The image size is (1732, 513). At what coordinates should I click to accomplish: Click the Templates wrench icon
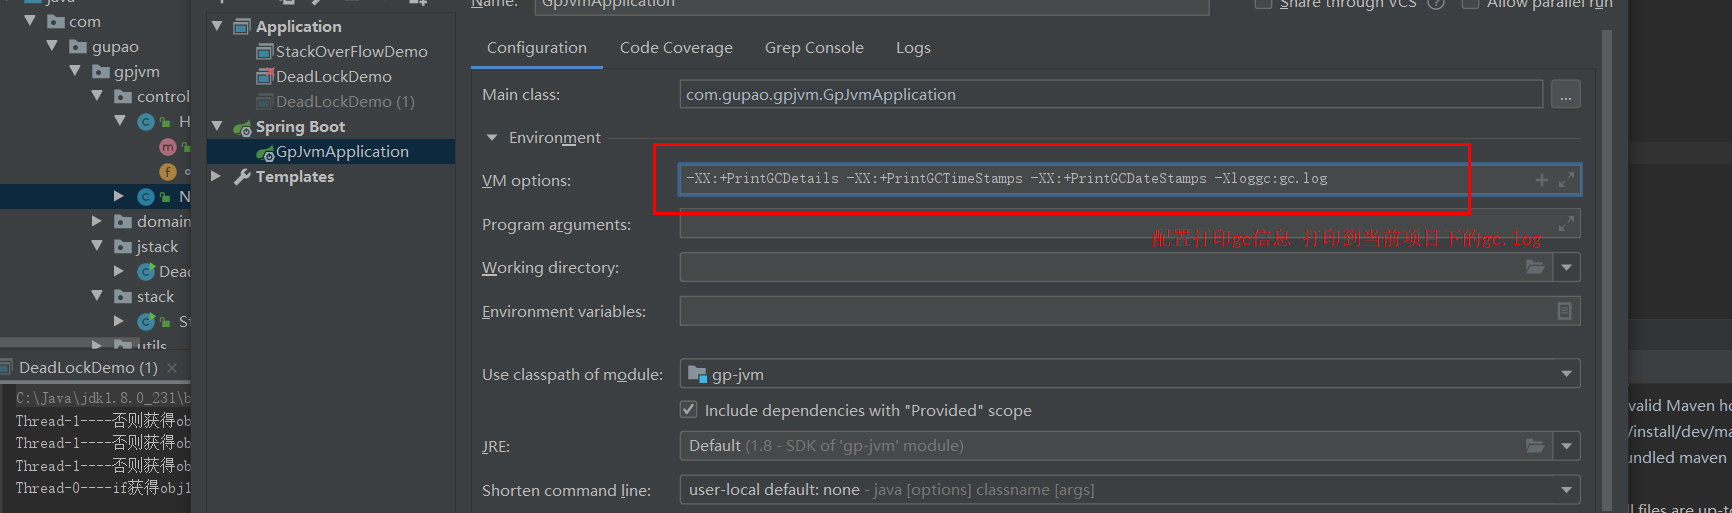242,177
